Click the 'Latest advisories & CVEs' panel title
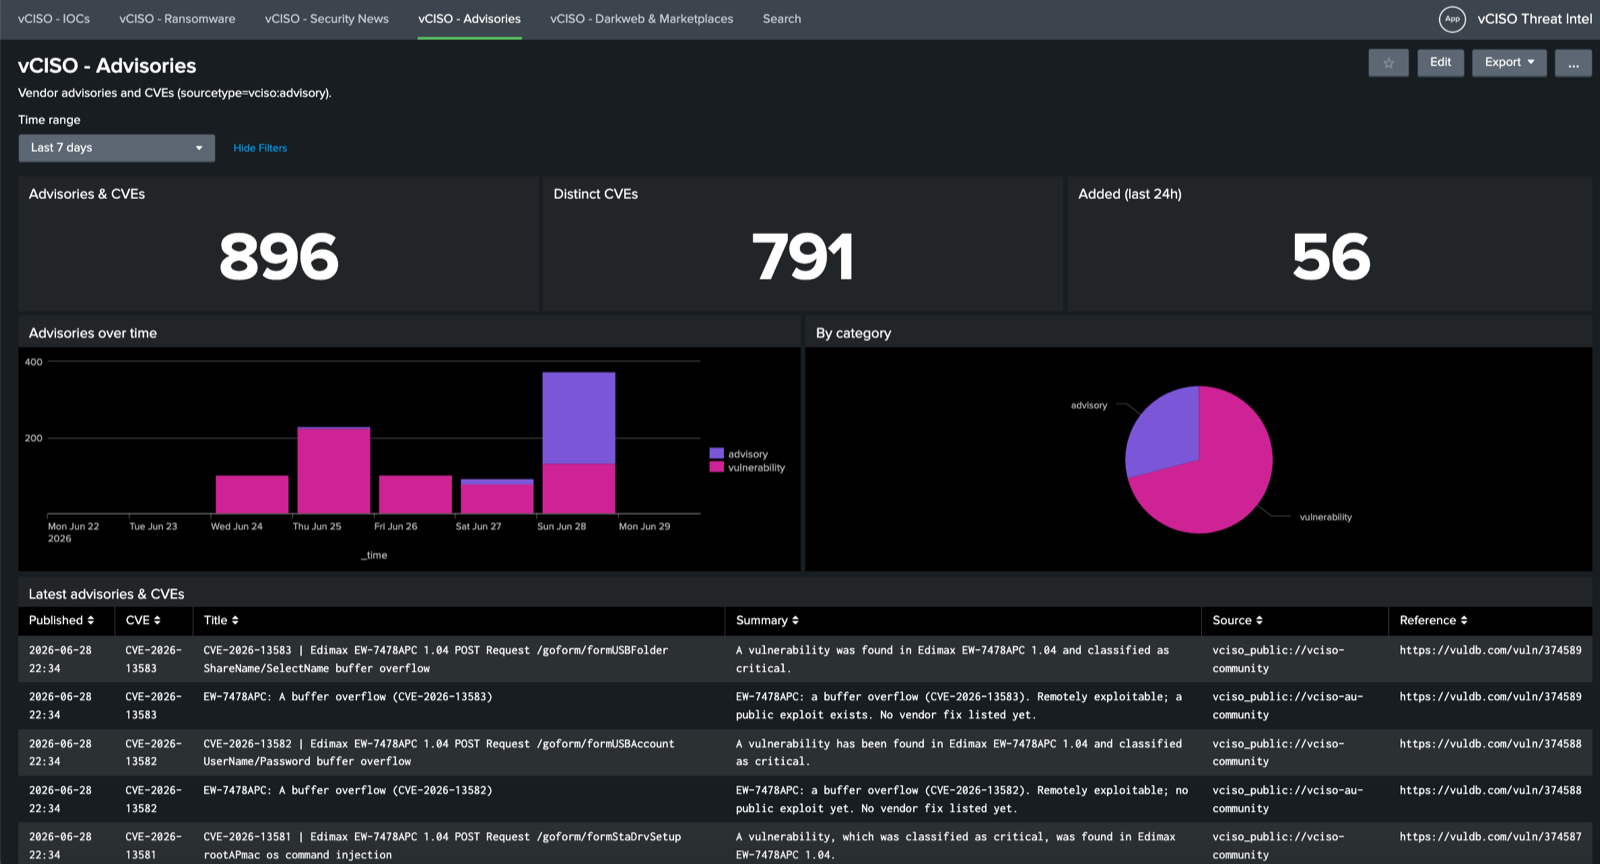This screenshot has height=864, width=1600. click(106, 594)
